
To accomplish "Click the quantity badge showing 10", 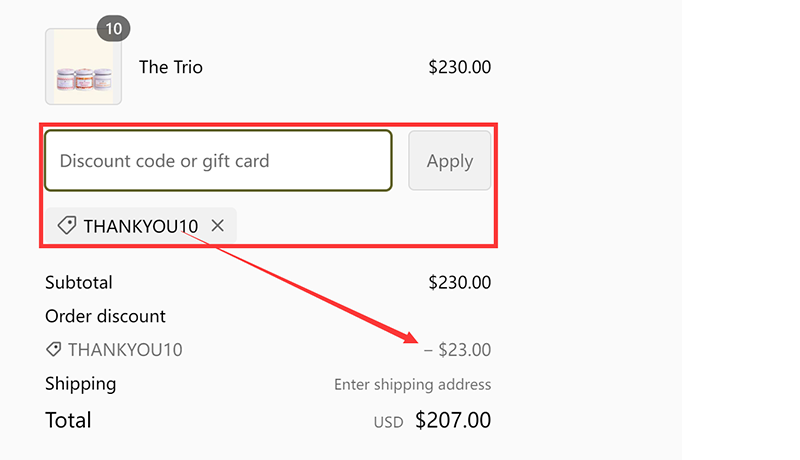I will pos(113,29).
